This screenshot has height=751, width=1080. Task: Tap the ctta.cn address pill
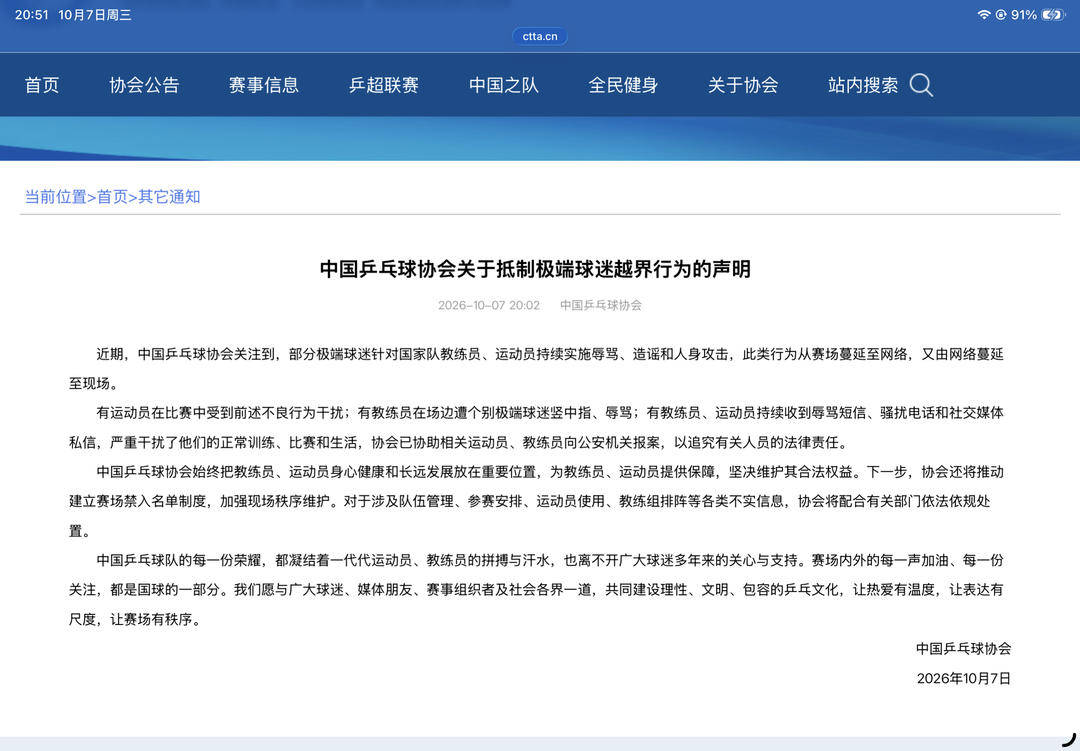(539, 36)
